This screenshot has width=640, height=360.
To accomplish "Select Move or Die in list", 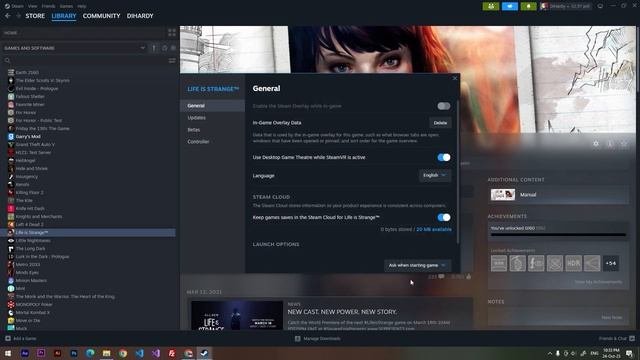I will click(x=28, y=320).
